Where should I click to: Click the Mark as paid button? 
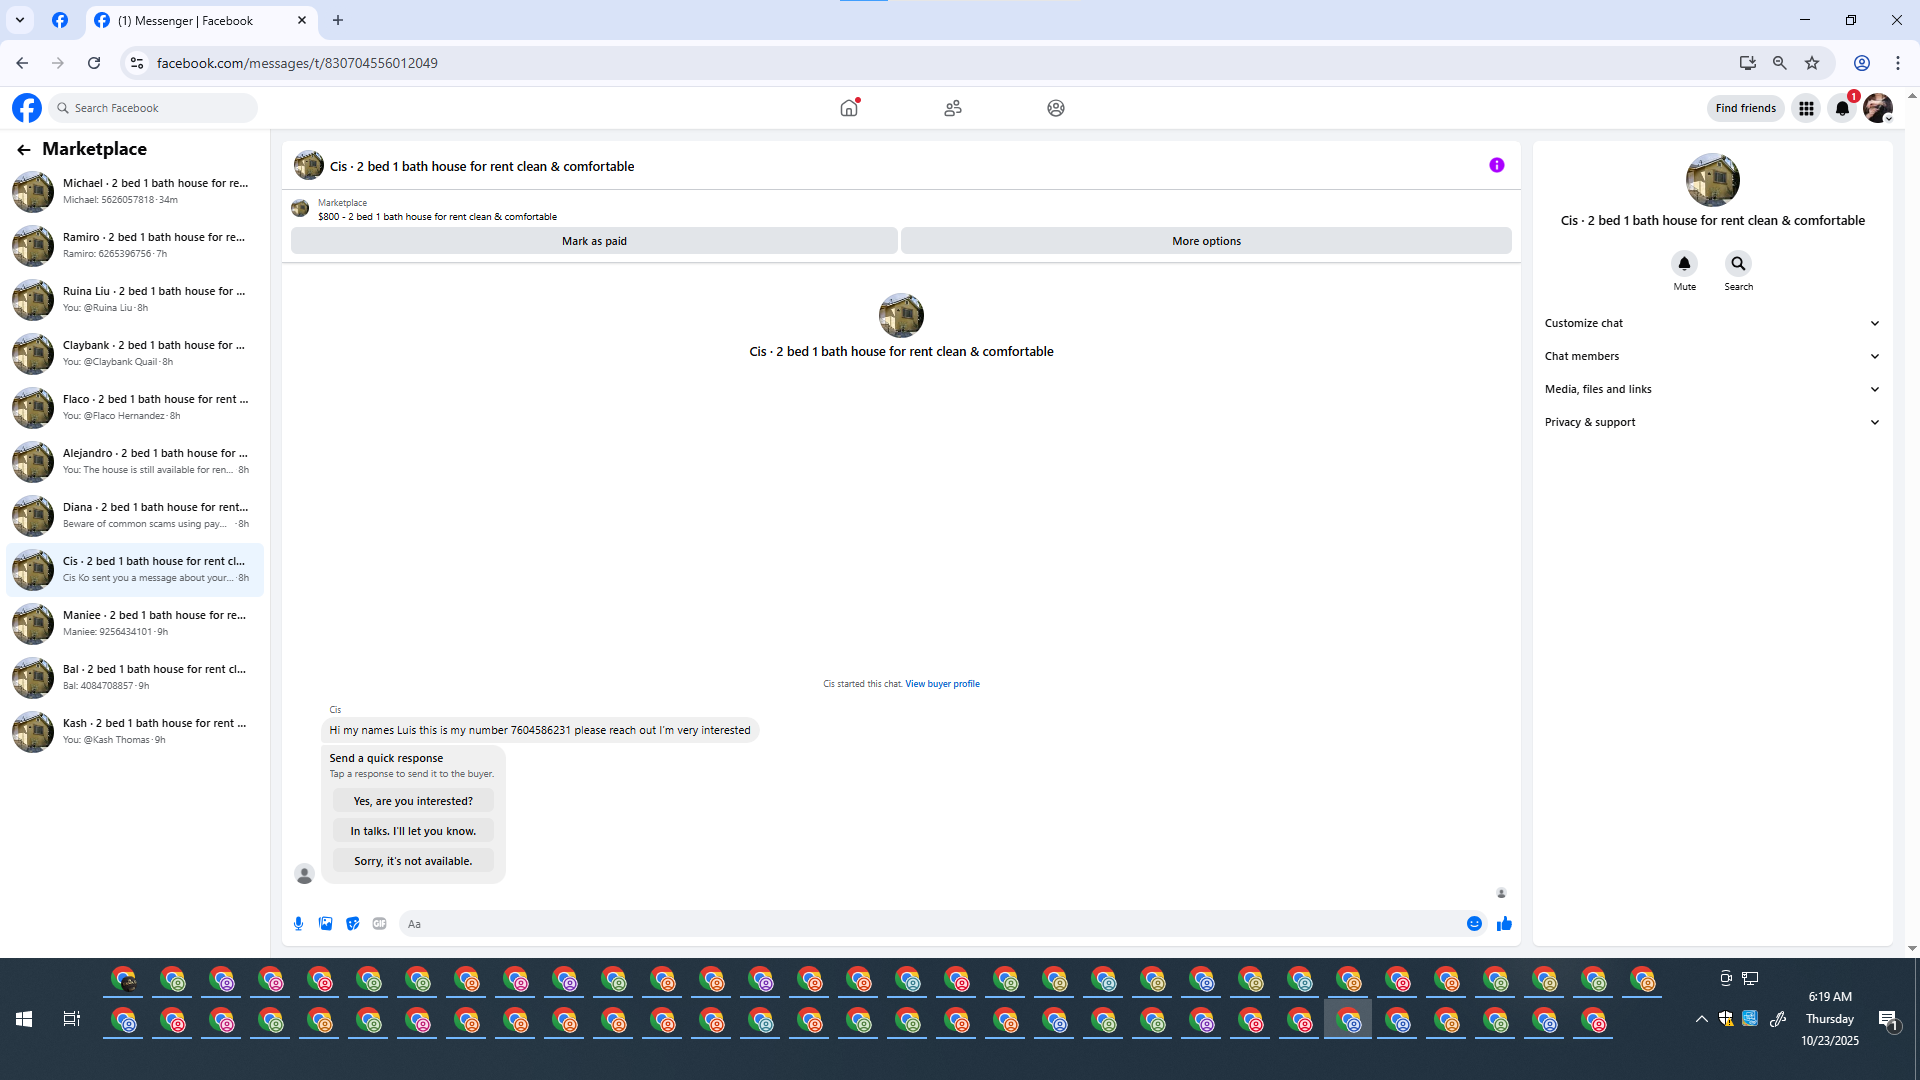pos(594,241)
